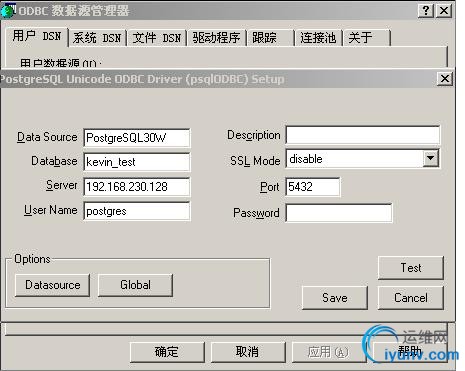Image resolution: width=465 pixels, height=371 pixels.
Task: Click the ODBC manager globe title icon
Action: point(7,11)
